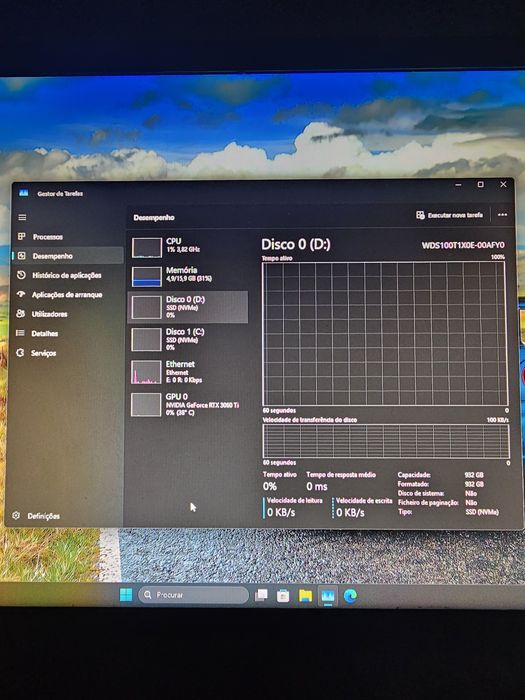The height and width of the screenshot is (700, 525).
Task: Select the Ethernet performance entry
Action: [x=188, y=372]
